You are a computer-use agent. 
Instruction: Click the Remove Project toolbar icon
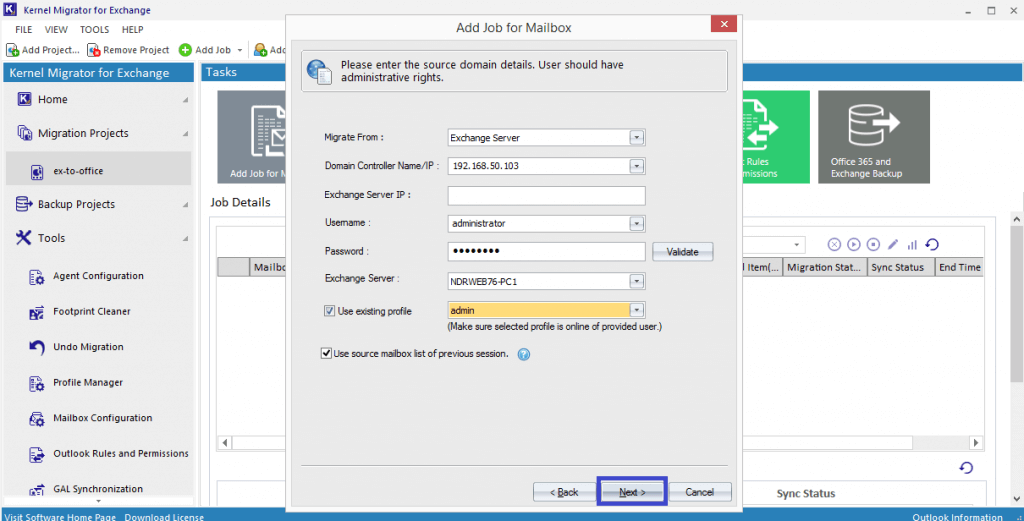pos(93,50)
